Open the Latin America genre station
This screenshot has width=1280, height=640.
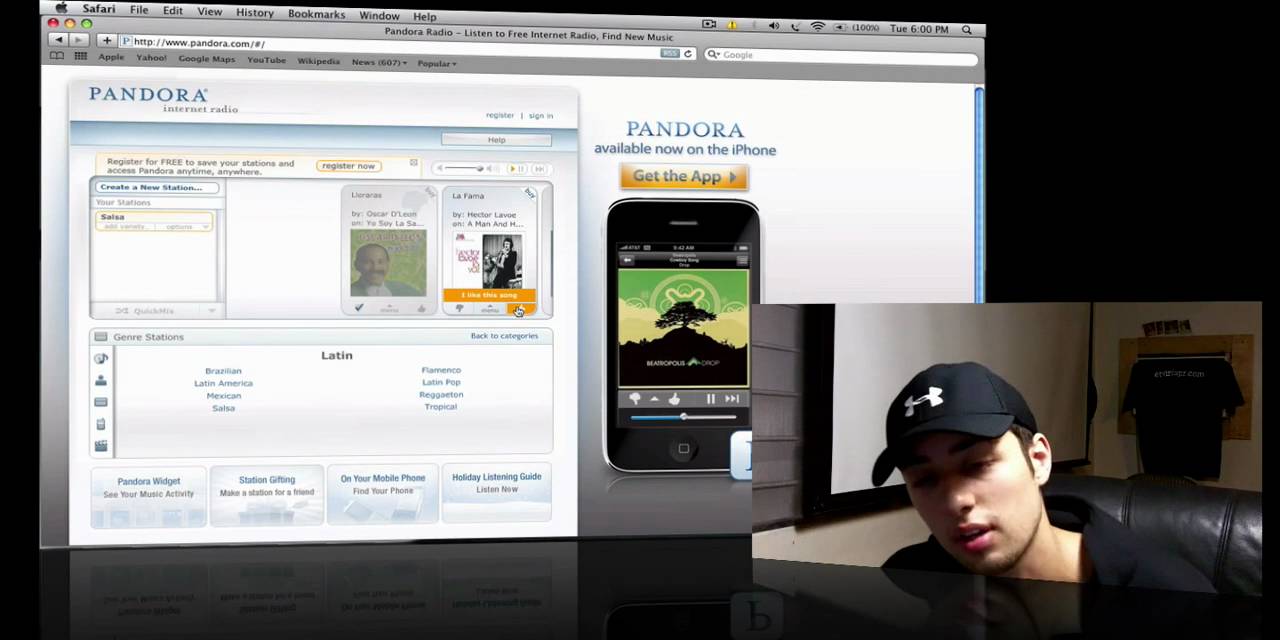pos(223,383)
